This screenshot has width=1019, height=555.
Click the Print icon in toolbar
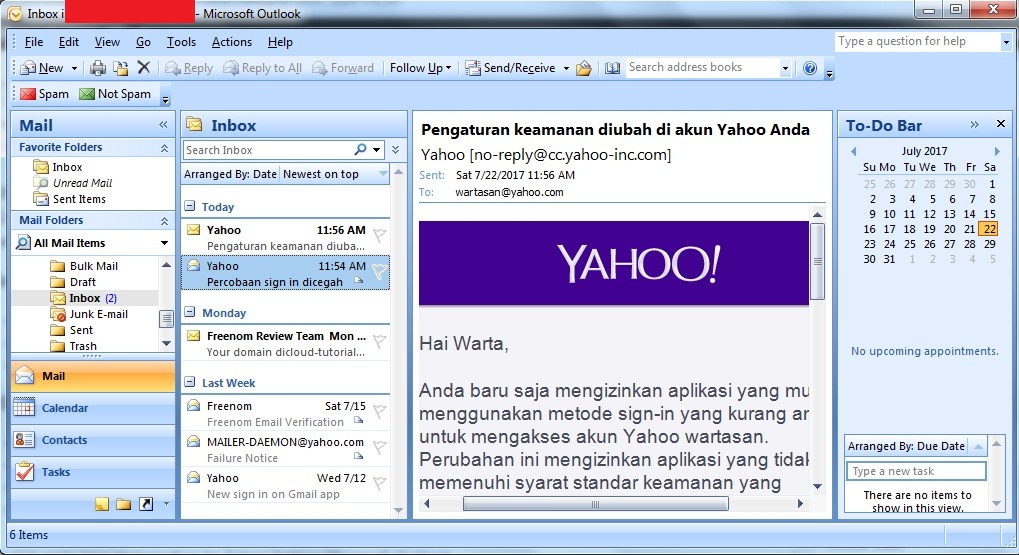[98, 68]
